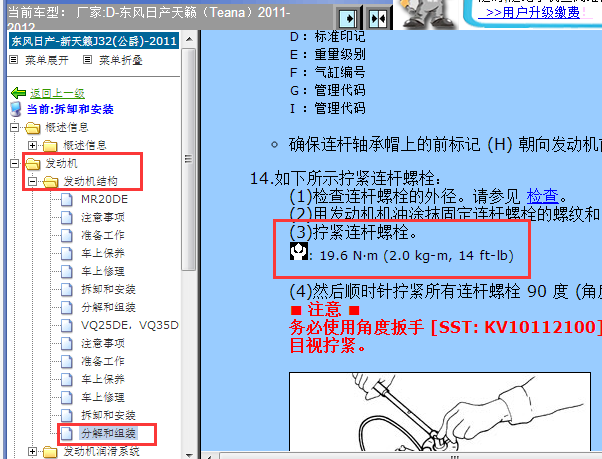Click the step (3)拧紧连杆螺栓 text
The height and width of the screenshot is (459, 602).
[x=353, y=232]
